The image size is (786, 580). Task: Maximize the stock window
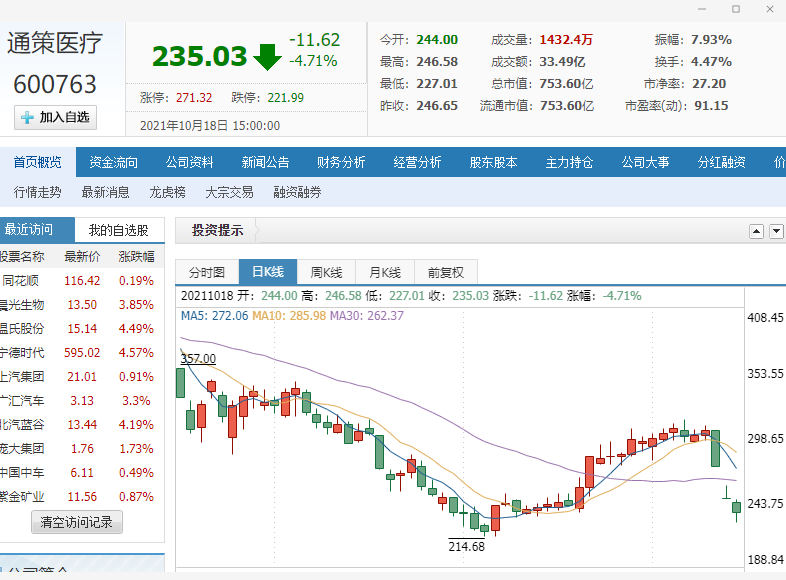point(736,9)
